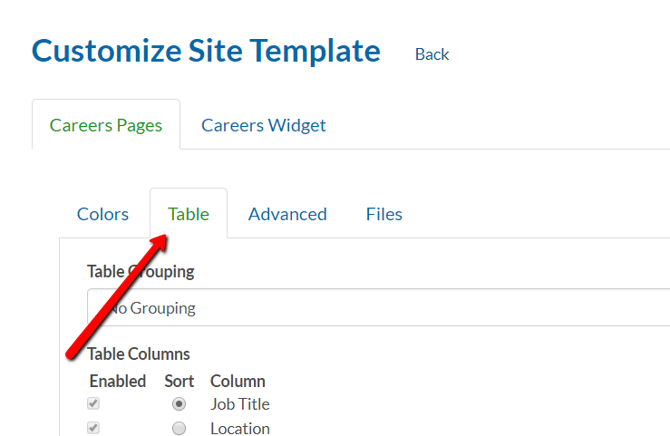Expand the Table Grouping dropdown
Screen dimensions: 670x436
[380, 308]
